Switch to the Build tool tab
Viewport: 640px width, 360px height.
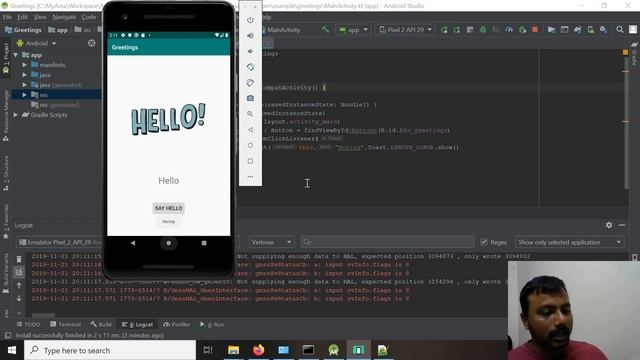(101, 324)
